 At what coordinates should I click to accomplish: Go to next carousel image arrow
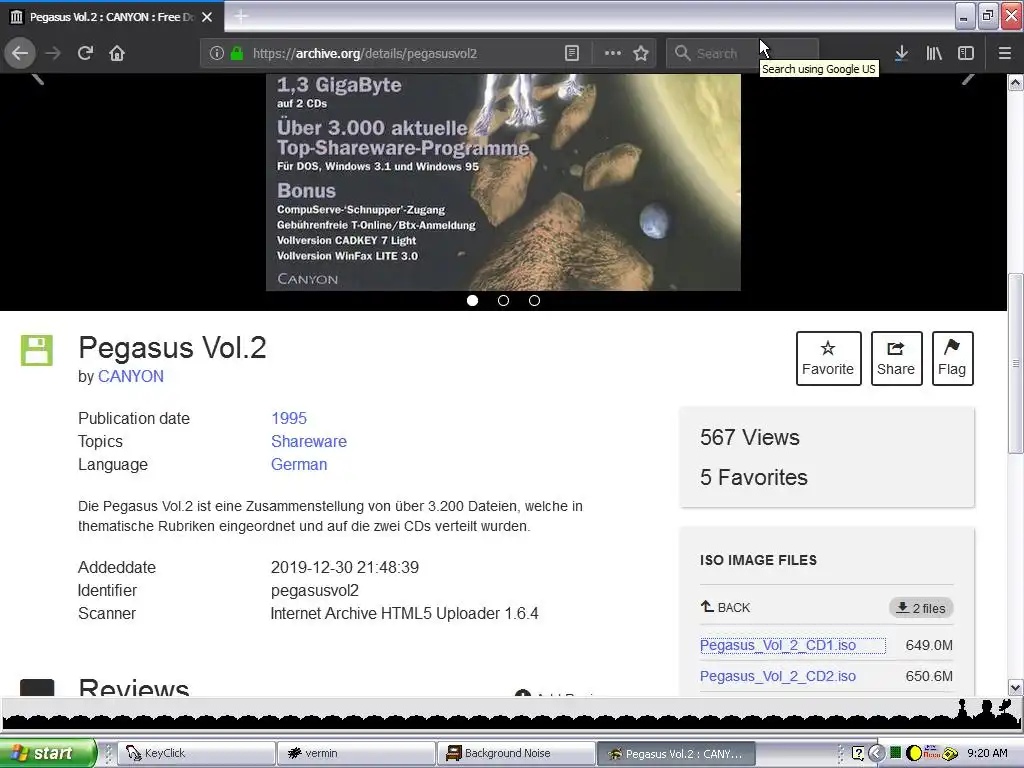pos(968,78)
